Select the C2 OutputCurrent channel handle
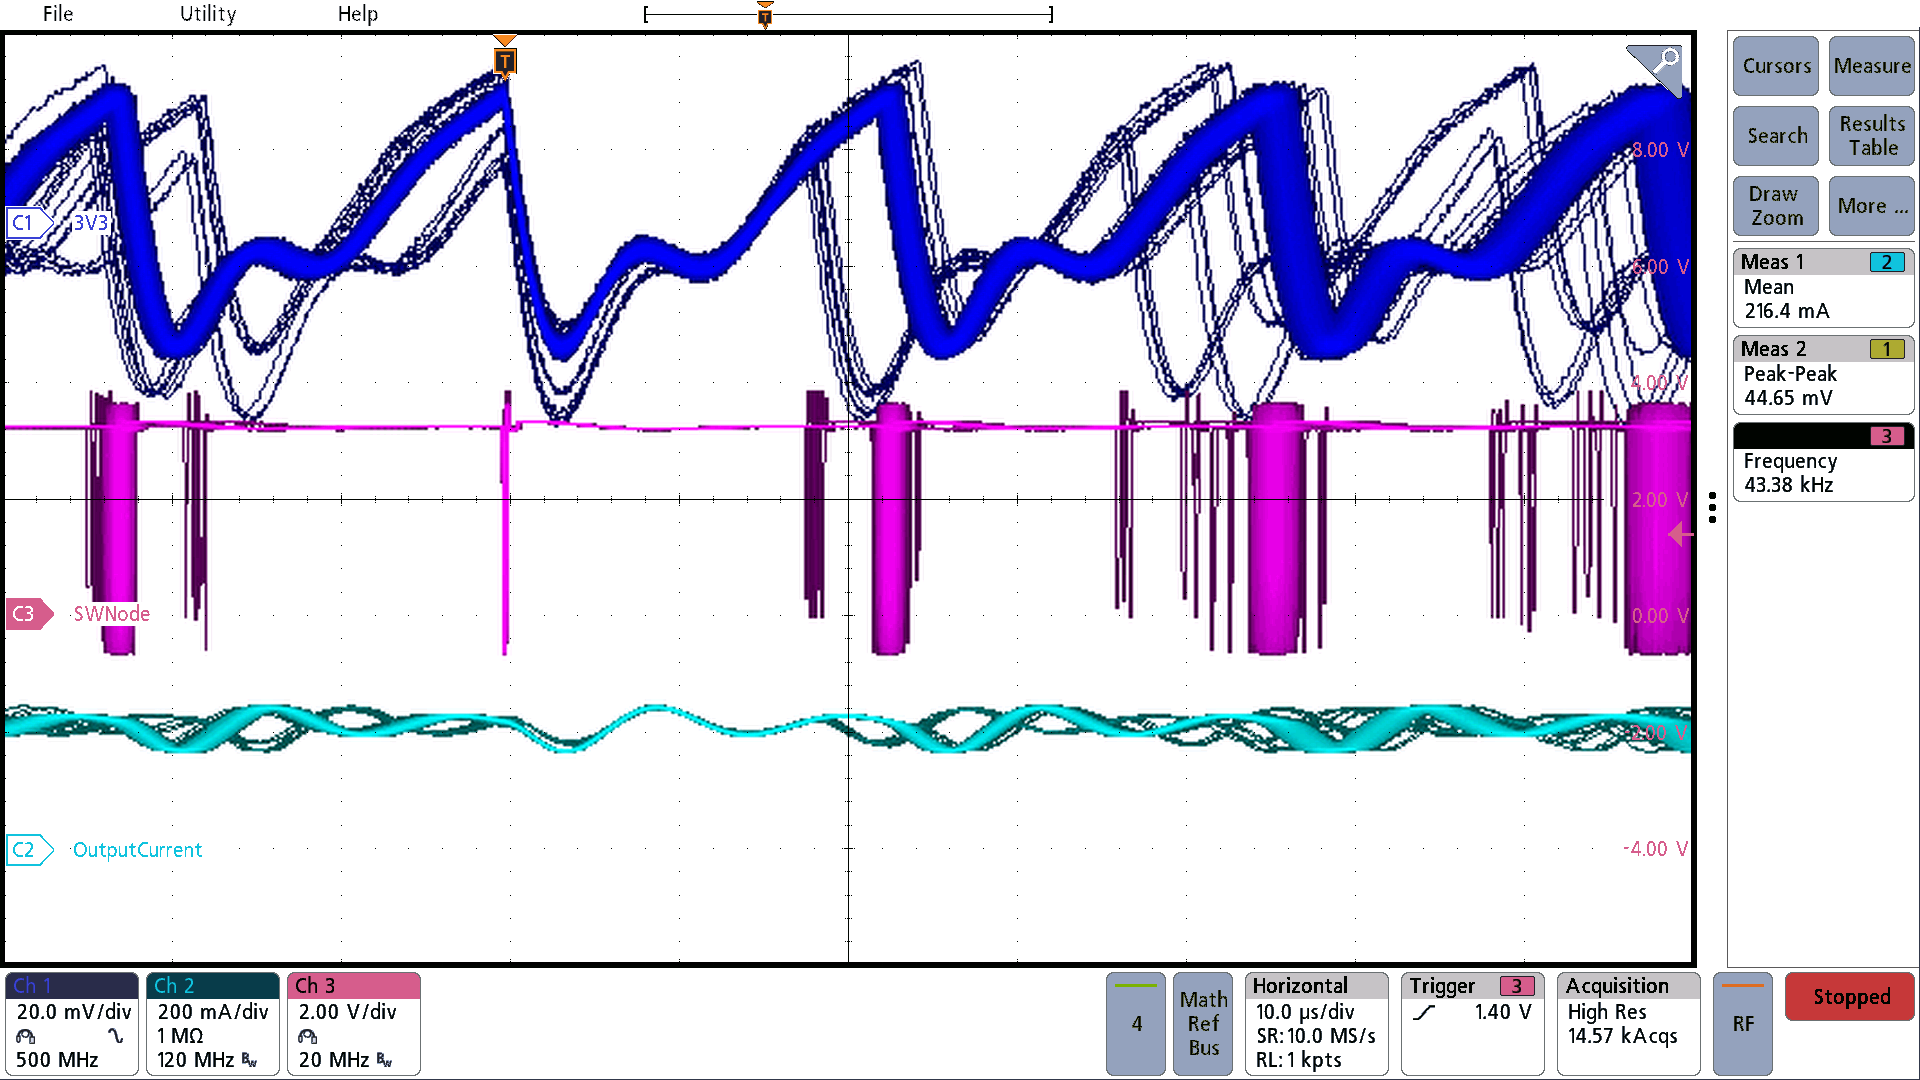Image resolution: width=1920 pixels, height=1080 pixels. click(27, 850)
